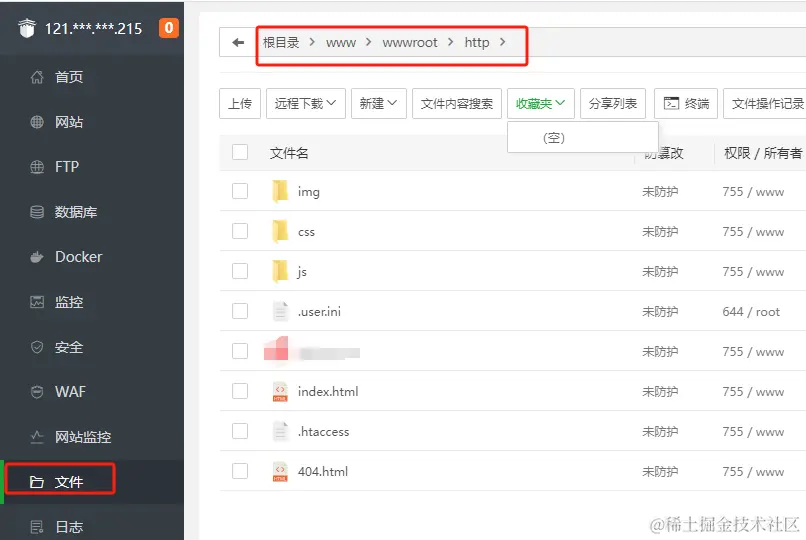Click the 文件操作记录 button
The height and width of the screenshot is (540, 806).
(x=767, y=104)
